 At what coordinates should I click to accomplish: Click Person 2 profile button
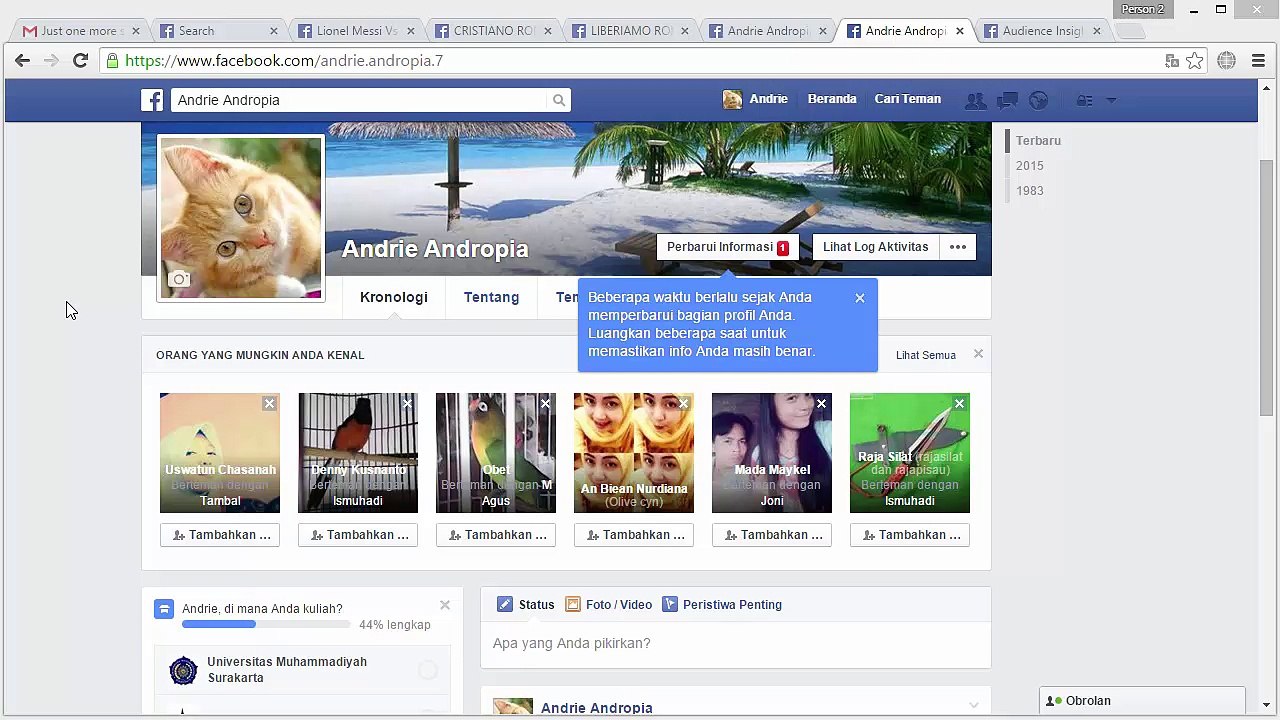coord(1142,9)
